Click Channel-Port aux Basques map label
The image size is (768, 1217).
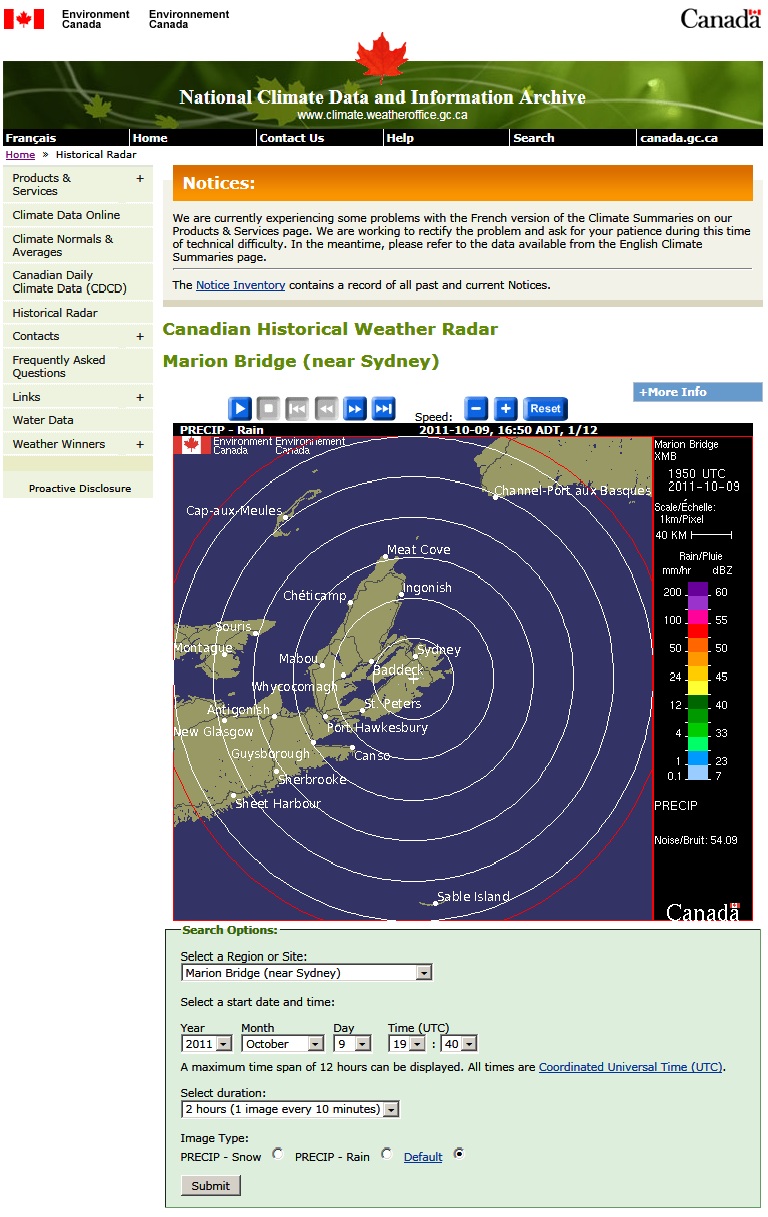(572, 491)
